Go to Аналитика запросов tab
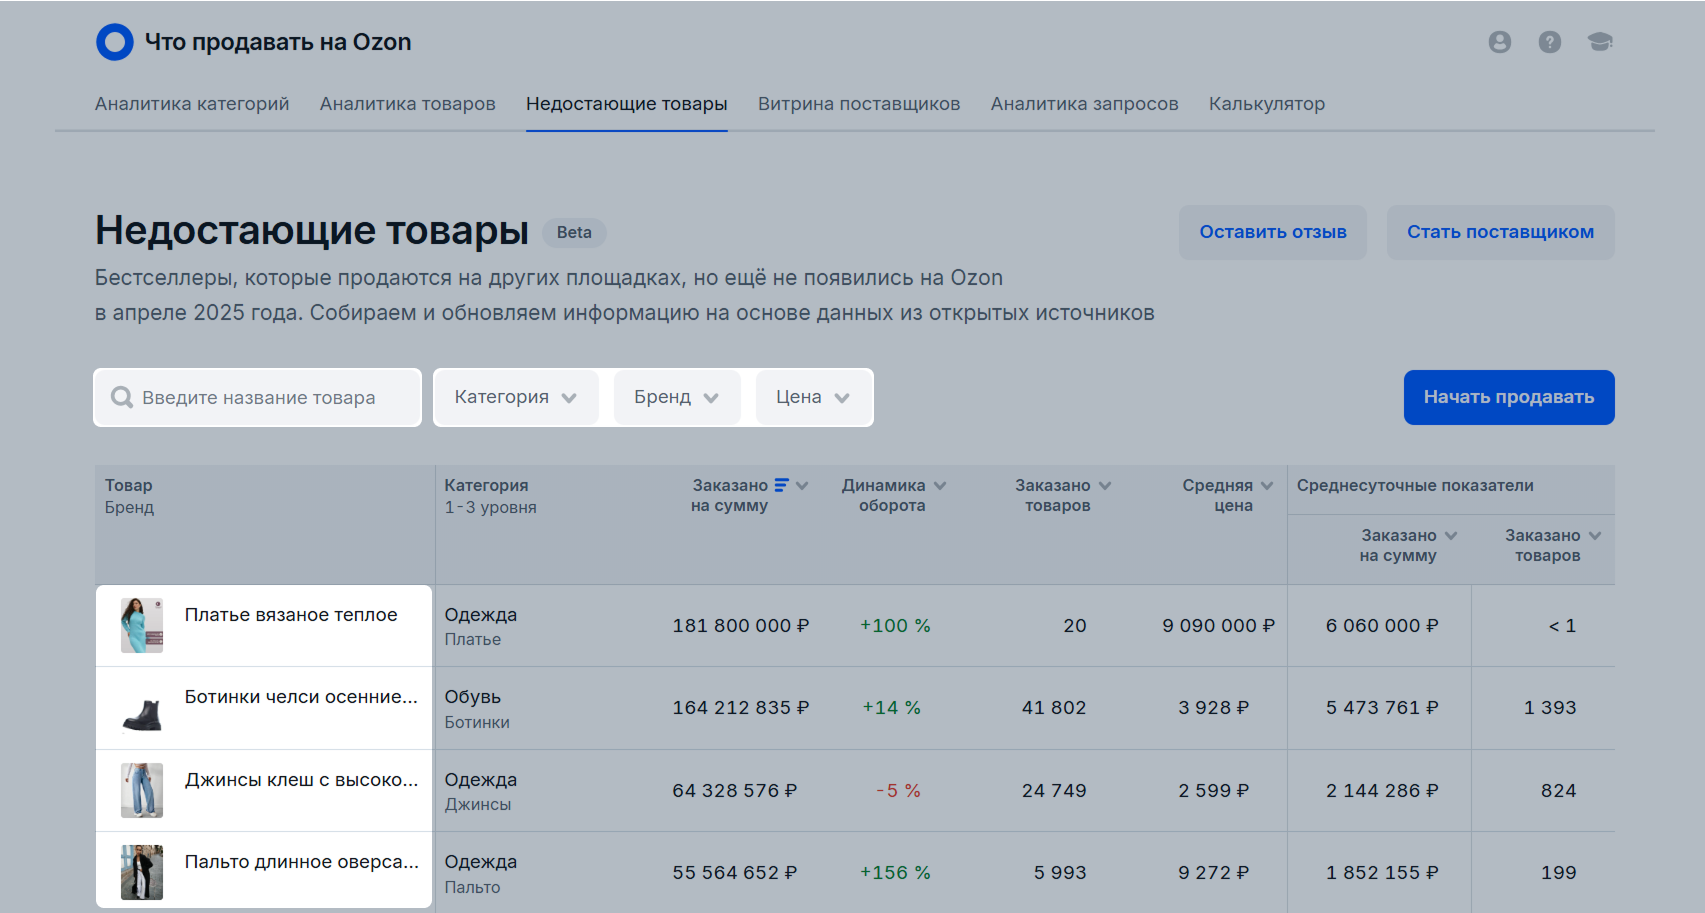Image resolution: width=1705 pixels, height=913 pixels. coord(1084,104)
